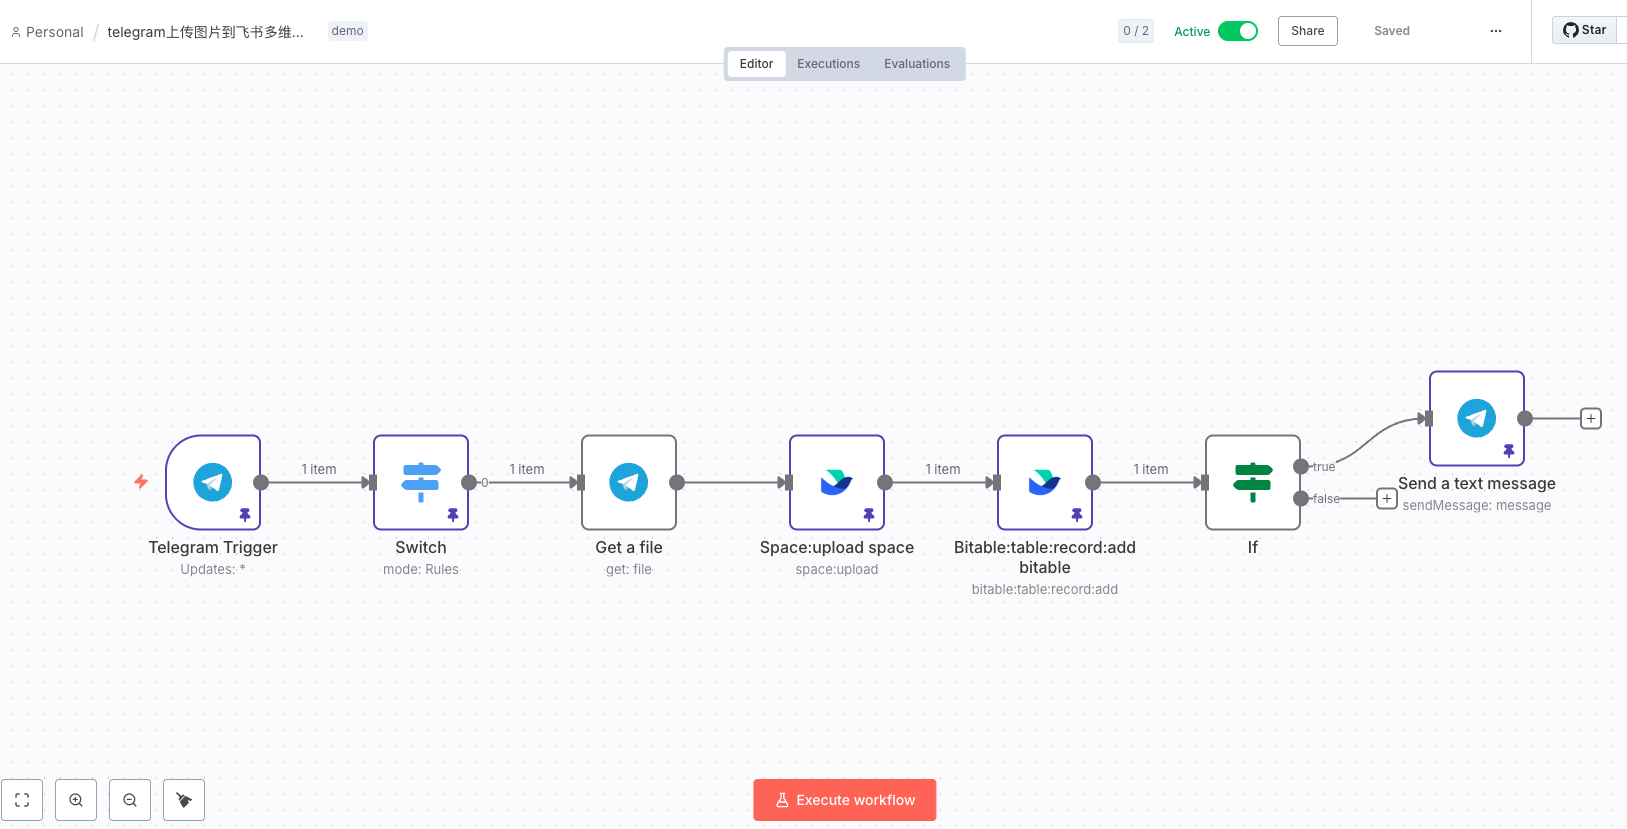This screenshot has height=829, width=1627.
Task: Switch to the Evaluations tab
Action: [x=916, y=64]
